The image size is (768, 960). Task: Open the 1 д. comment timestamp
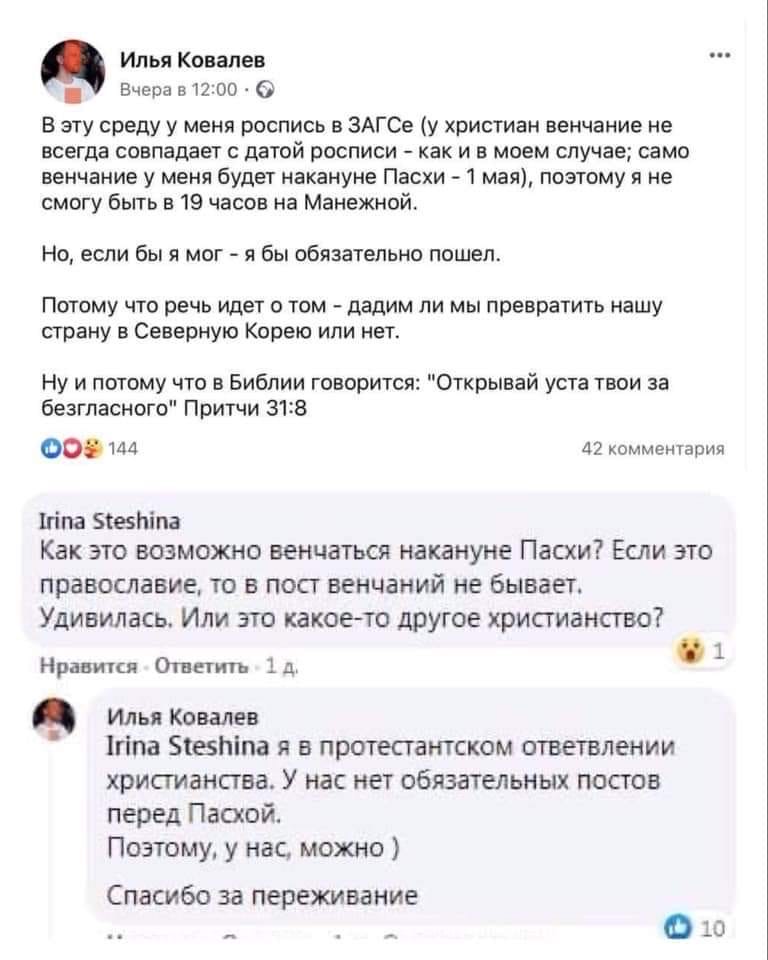pyautogui.click(x=281, y=667)
